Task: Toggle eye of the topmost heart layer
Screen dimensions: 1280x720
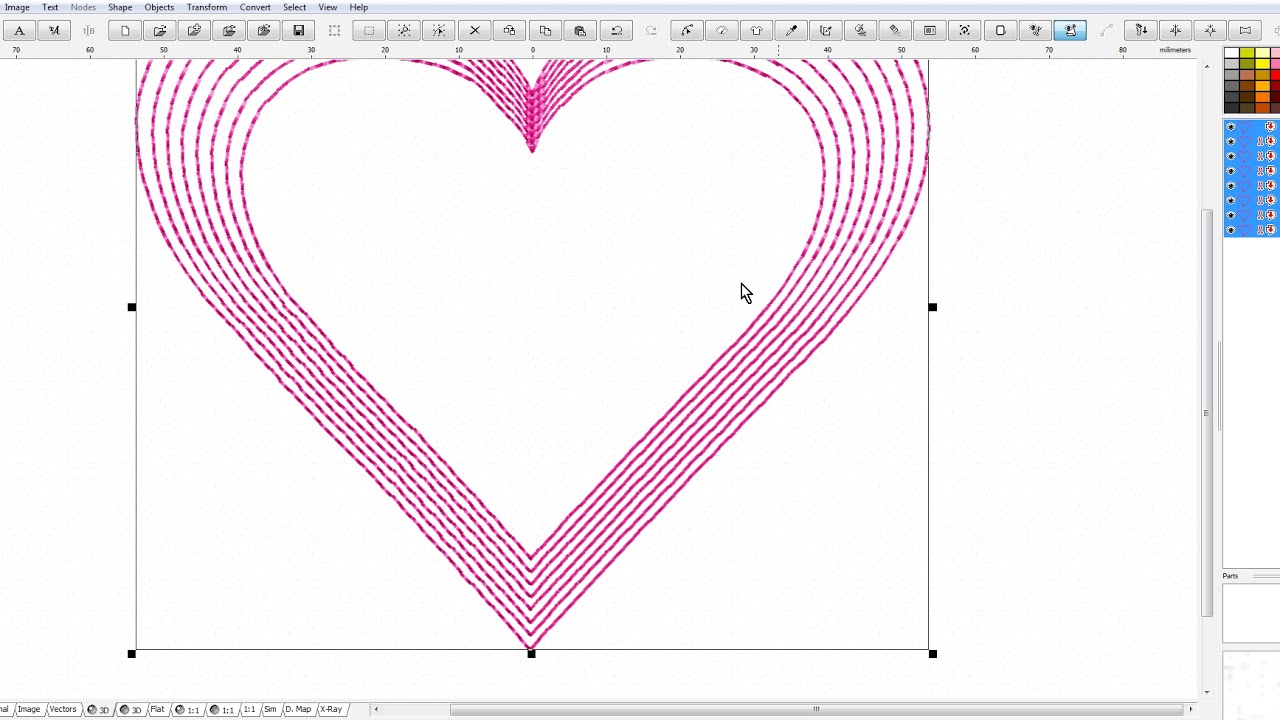Action: (1231, 127)
